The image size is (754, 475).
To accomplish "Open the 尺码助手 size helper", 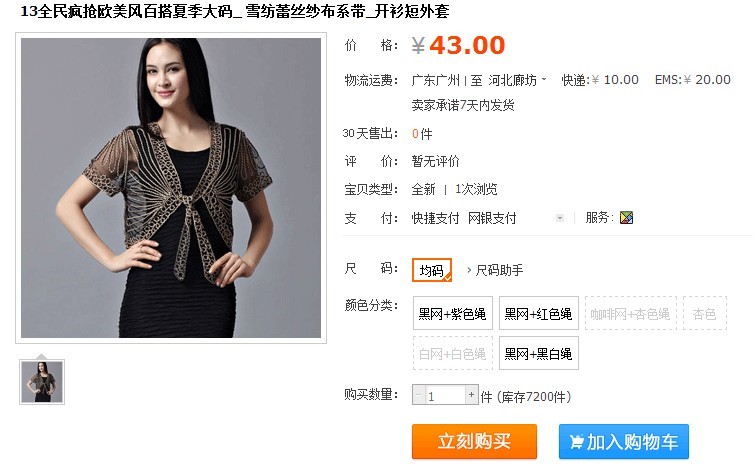I will click(x=499, y=270).
